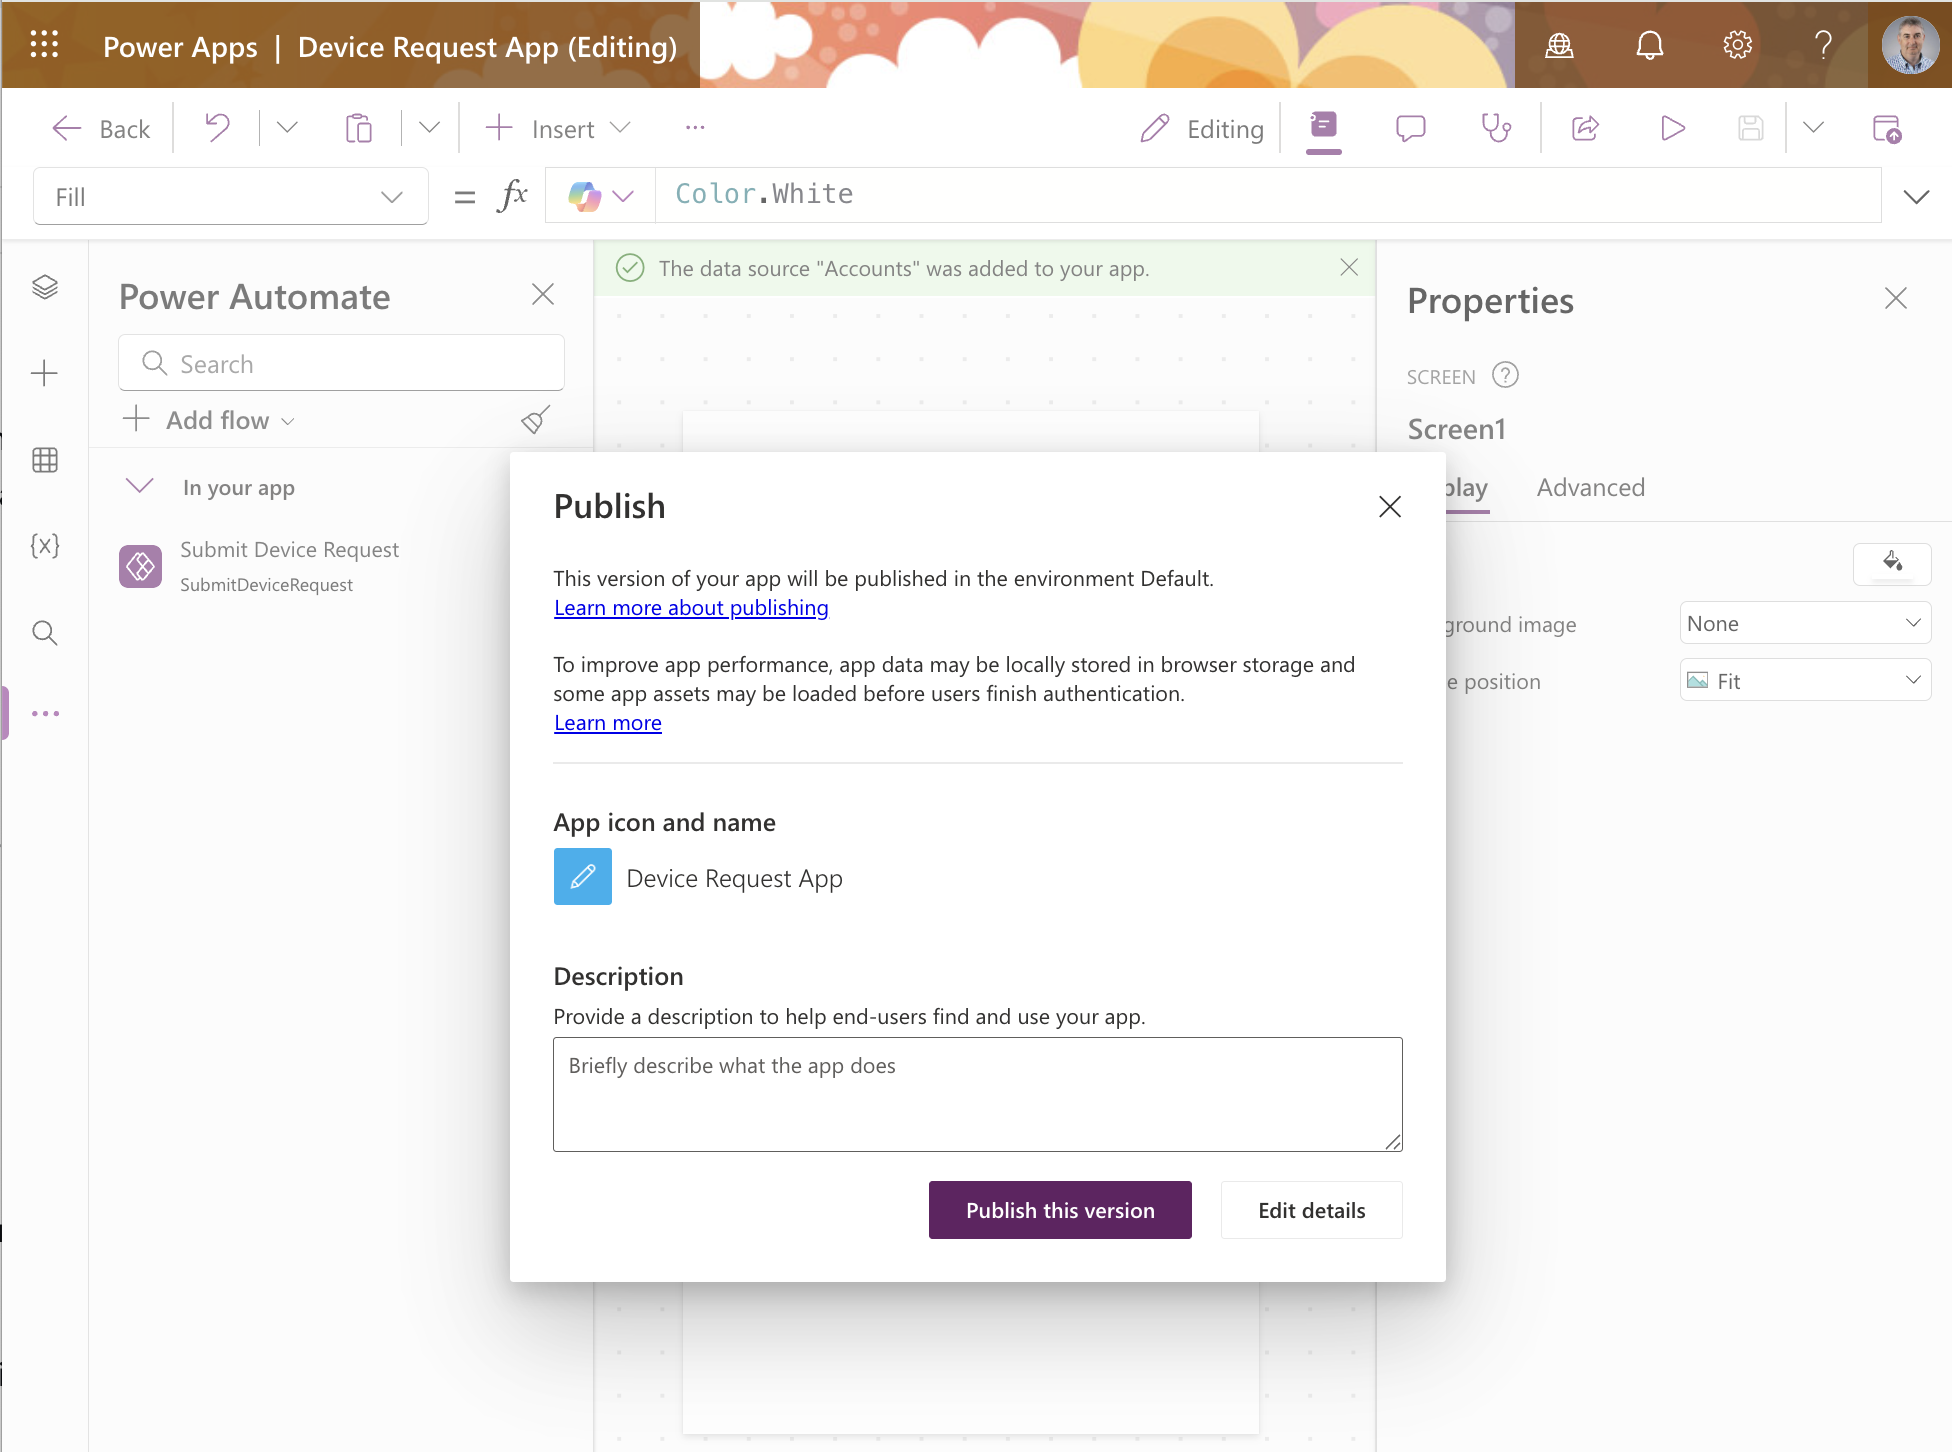Preview the app with Play icon

click(1672, 128)
